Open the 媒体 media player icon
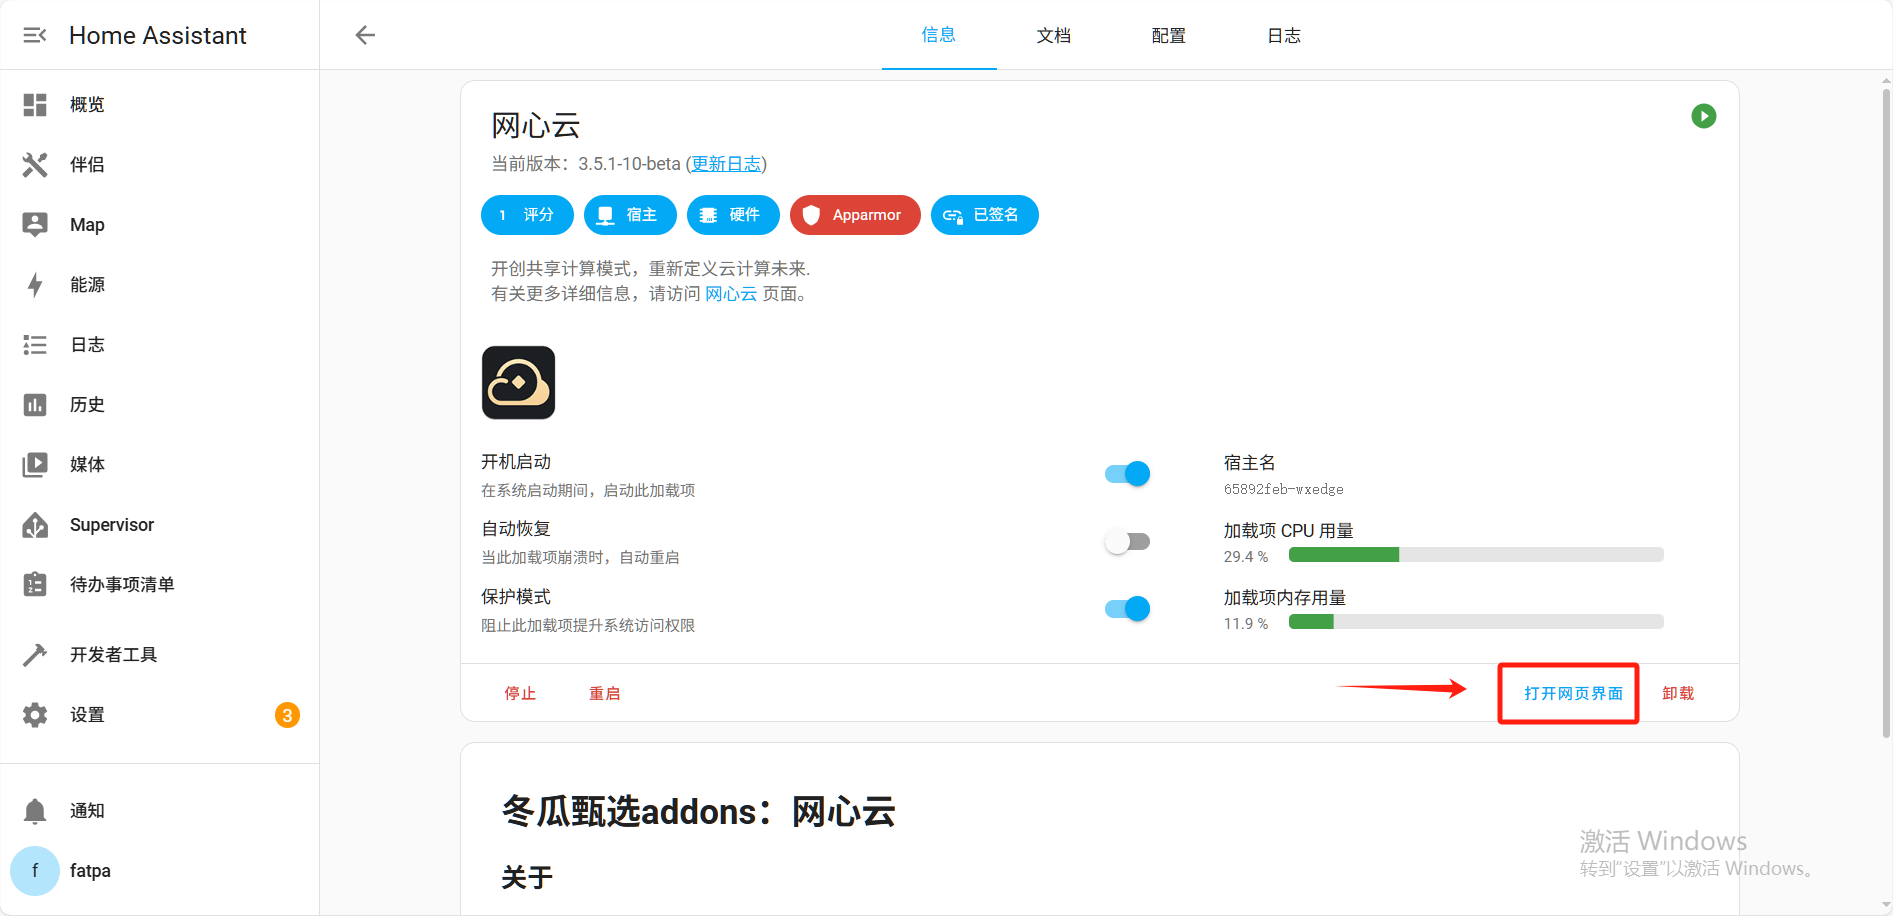1893x916 pixels. tap(35, 465)
